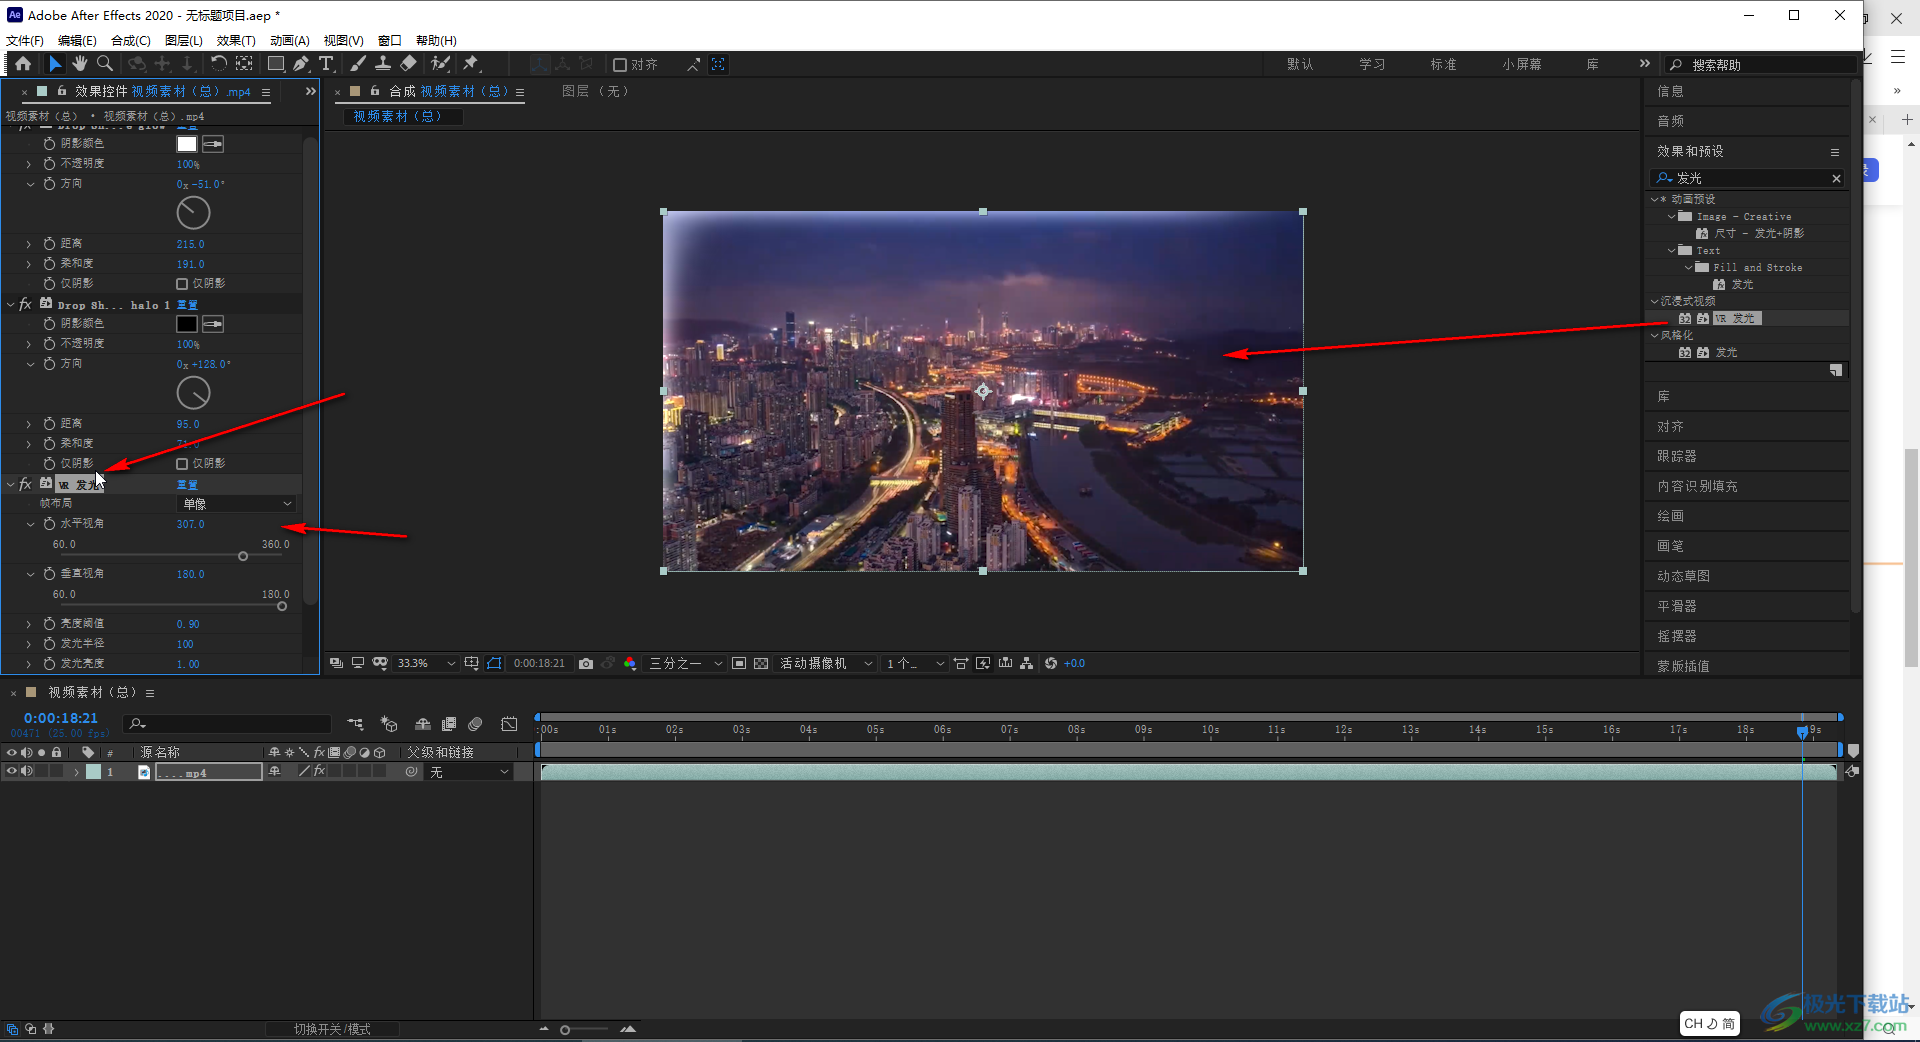This screenshot has width=1920, height=1042.
Task: Enable the motion blur icon in timeline
Action: point(475,724)
